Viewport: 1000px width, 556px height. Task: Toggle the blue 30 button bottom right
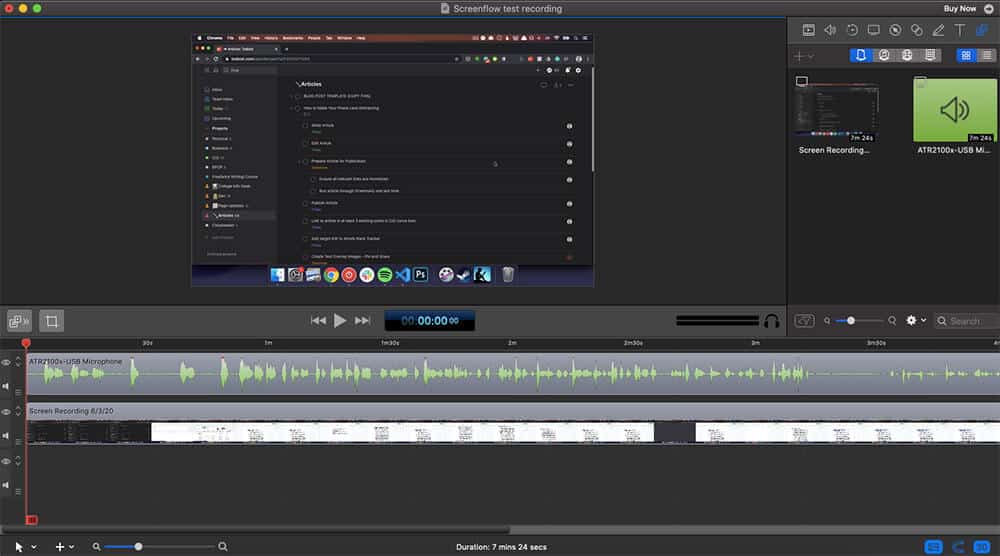pos(982,547)
